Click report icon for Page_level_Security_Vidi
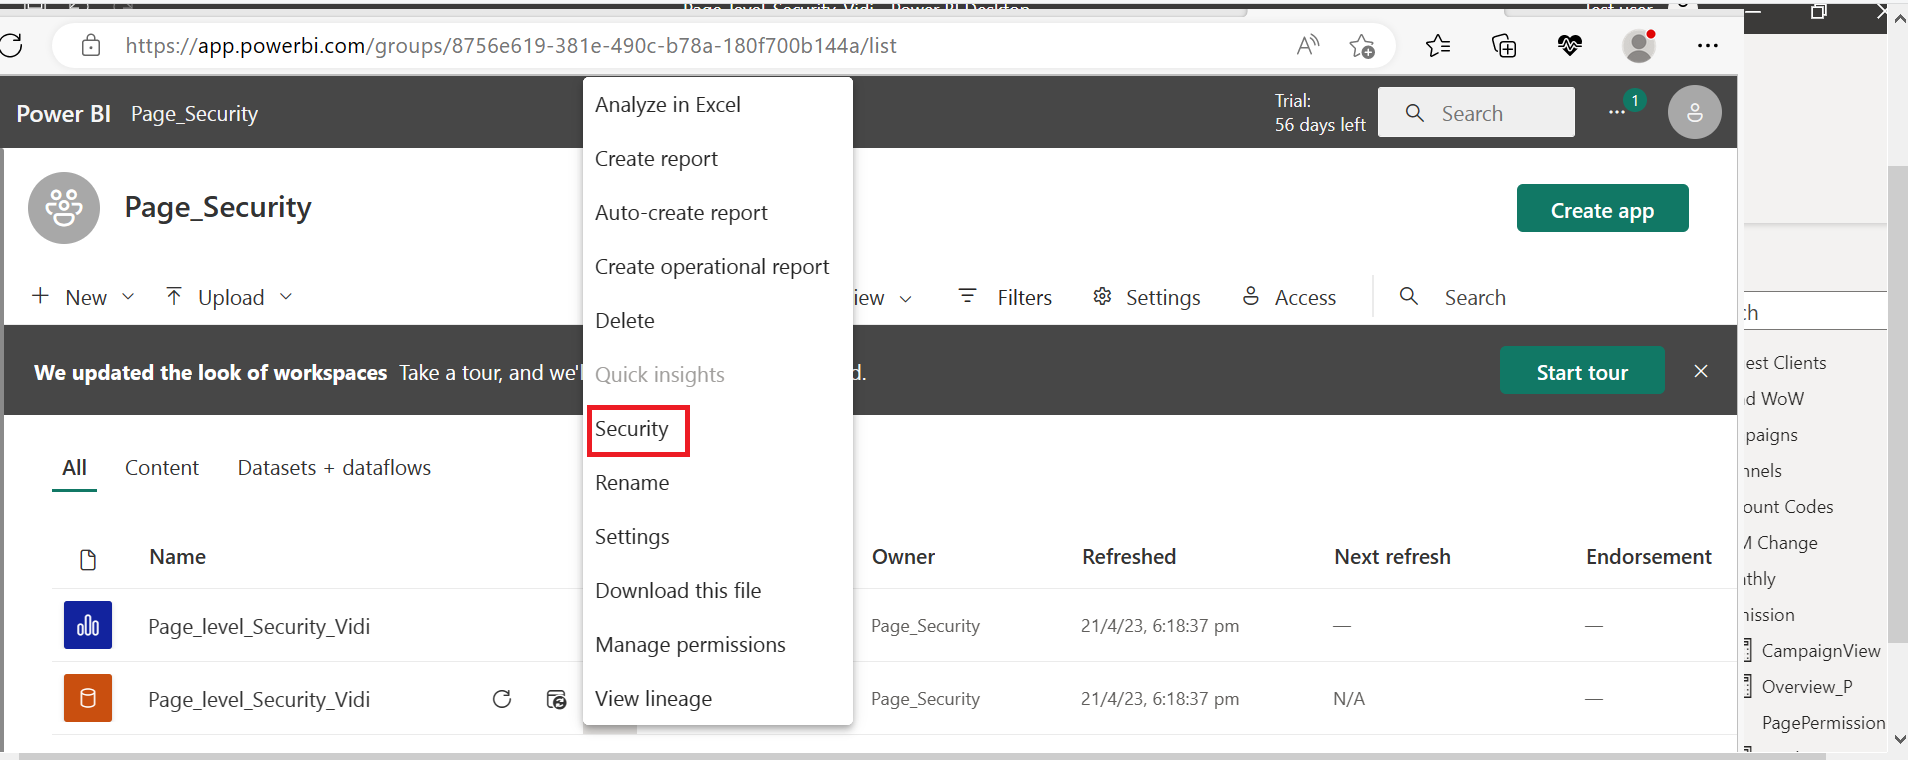This screenshot has height=760, width=1908. point(88,625)
